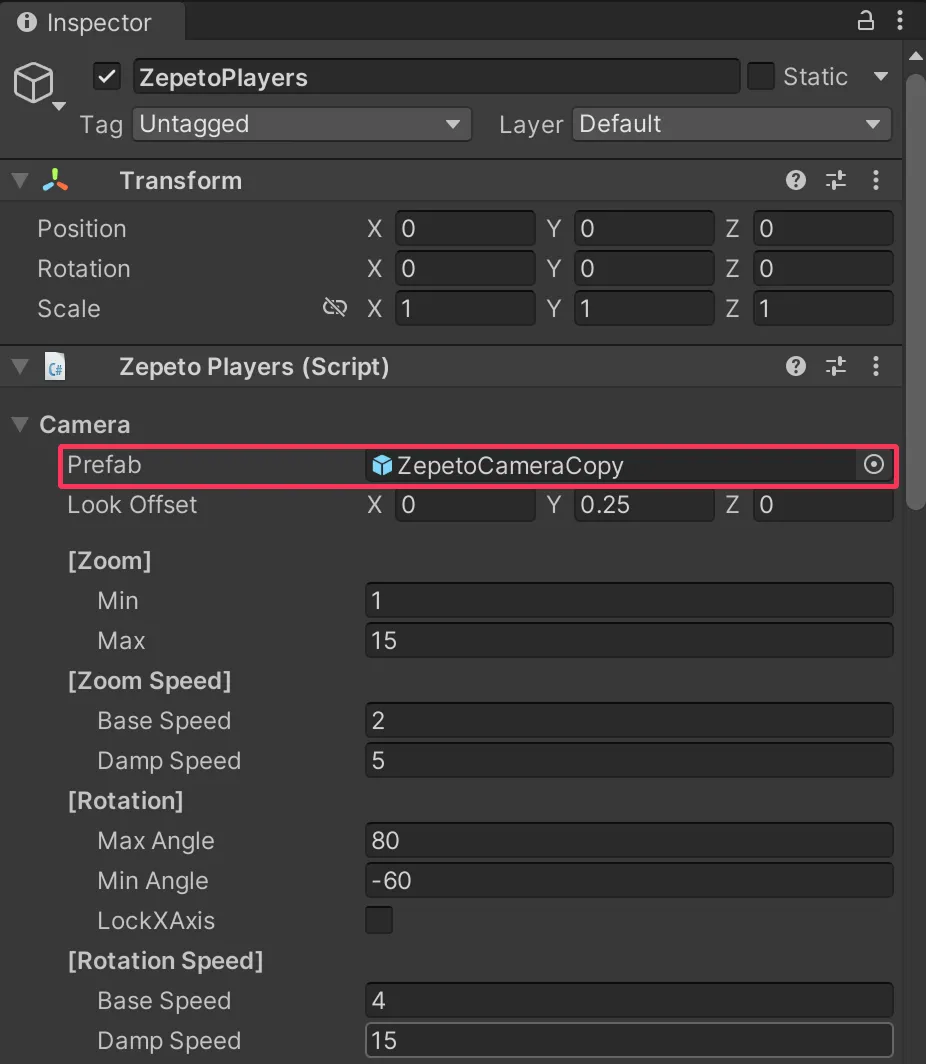This screenshot has height=1064, width=926.
Task: Click the Zoom Max value field
Action: pyautogui.click(x=629, y=640)
